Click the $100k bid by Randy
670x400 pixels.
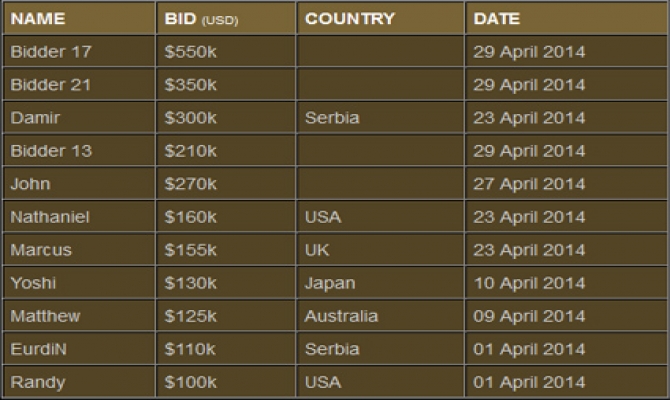pyautogui.click(x=189, y=382)
